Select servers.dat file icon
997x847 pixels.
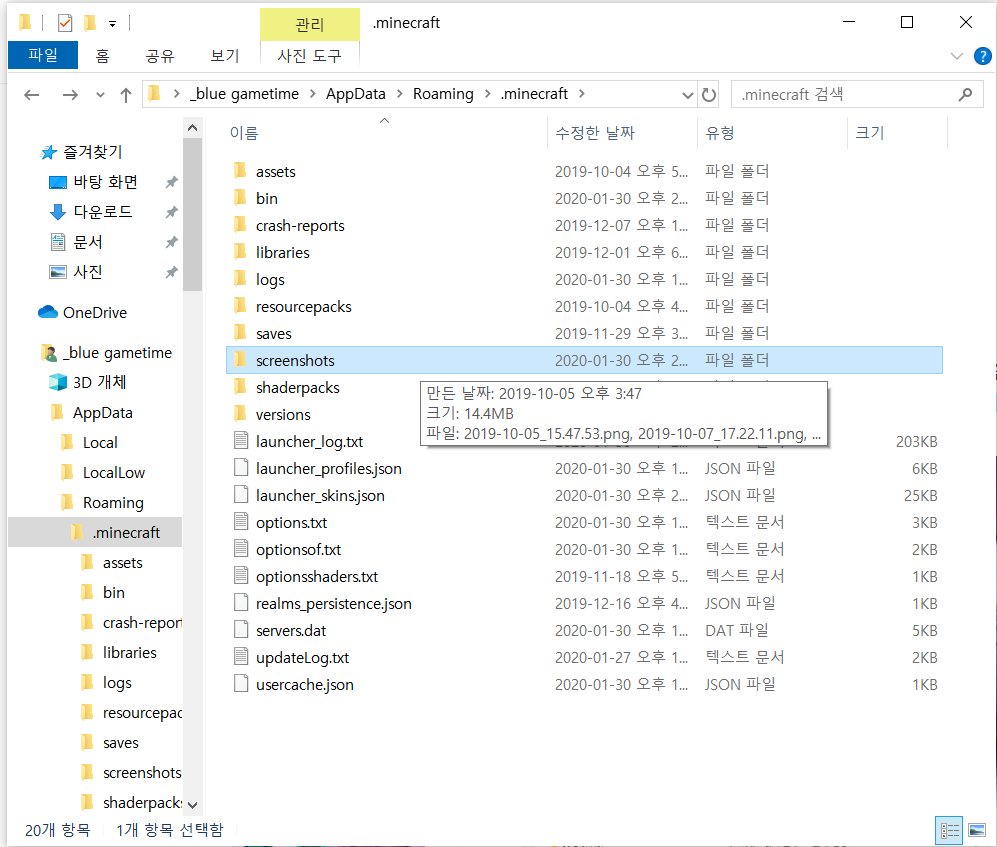click(x=240, y=630)
